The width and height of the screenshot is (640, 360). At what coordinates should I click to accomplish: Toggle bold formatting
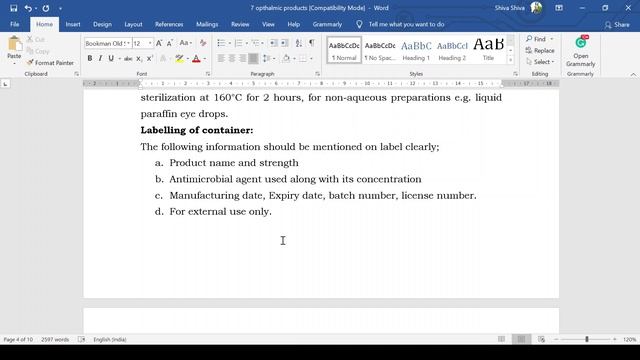pyautogui.click(x=90, y=59)
